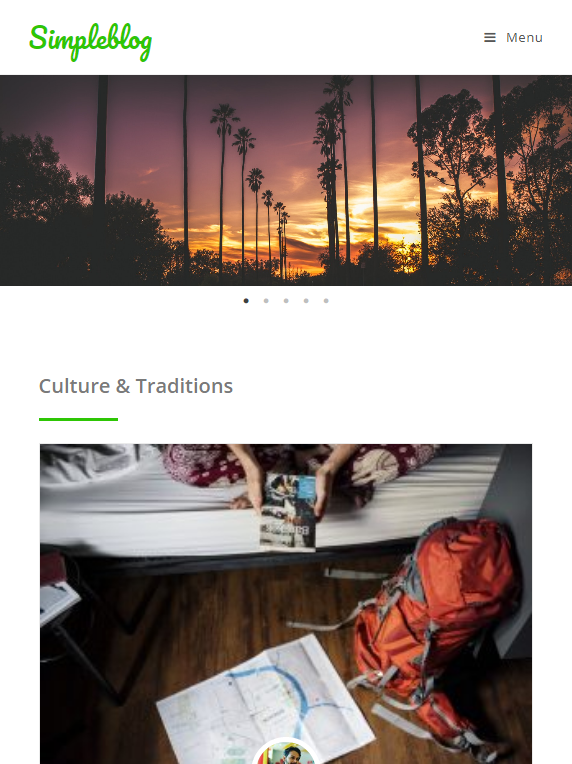Viewport: 572px width, 764px height.
Task: Go to the second slide dot
Action: click(x=266, y=301)
